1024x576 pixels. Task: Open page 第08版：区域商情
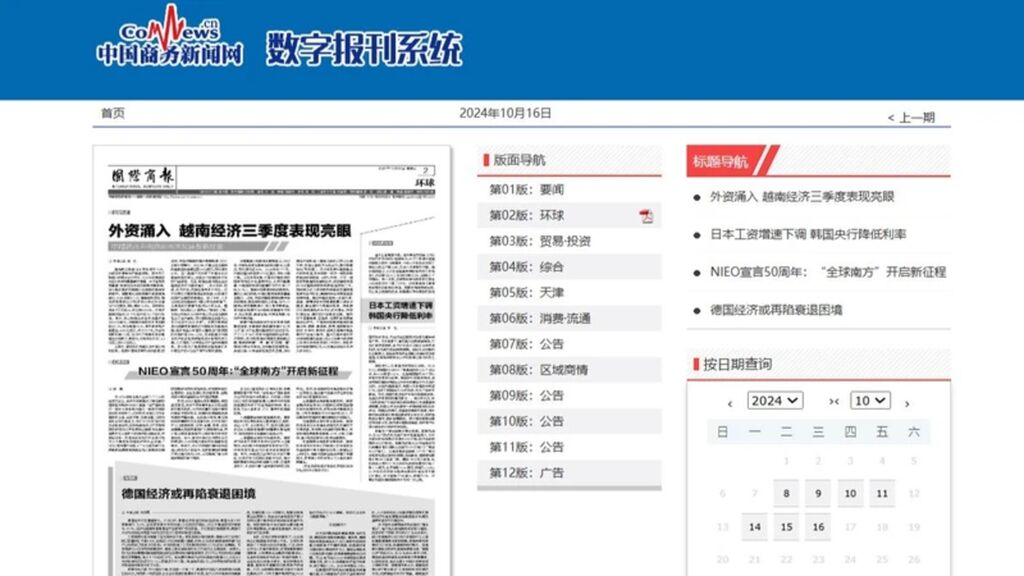pyautogui.click(x=539, y=370)
